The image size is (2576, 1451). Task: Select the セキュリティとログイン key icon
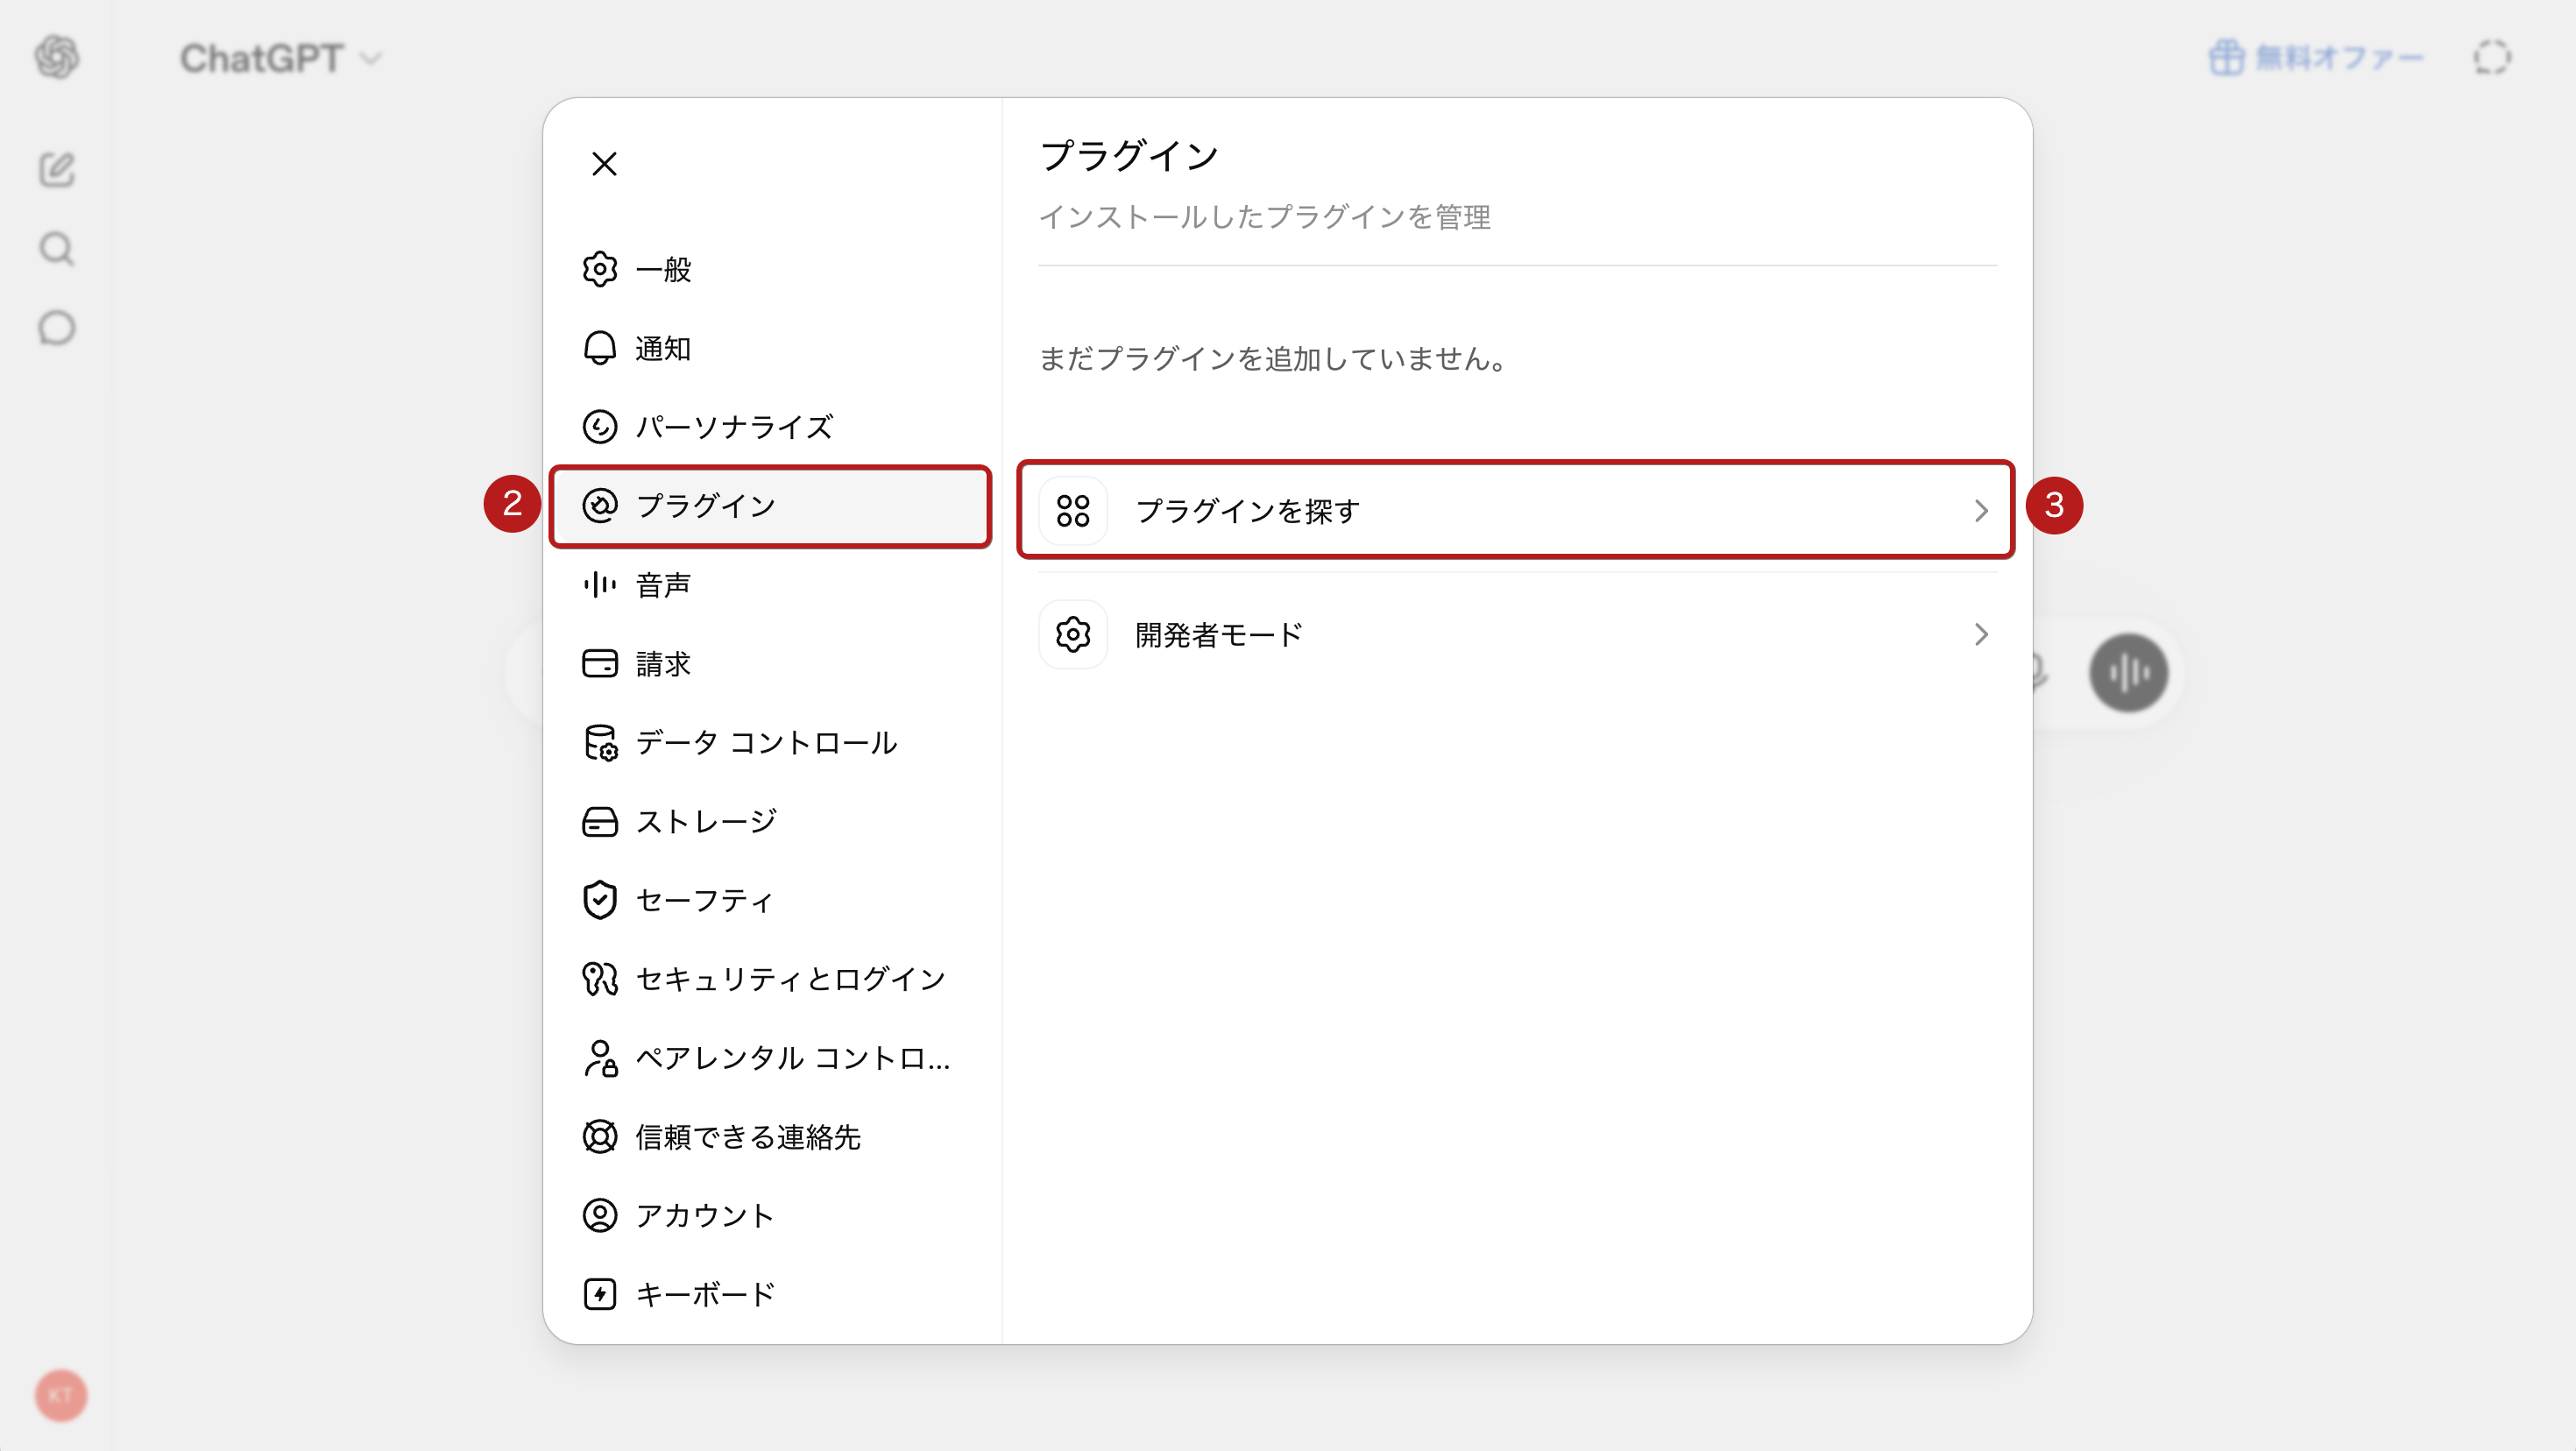point(600,979)
